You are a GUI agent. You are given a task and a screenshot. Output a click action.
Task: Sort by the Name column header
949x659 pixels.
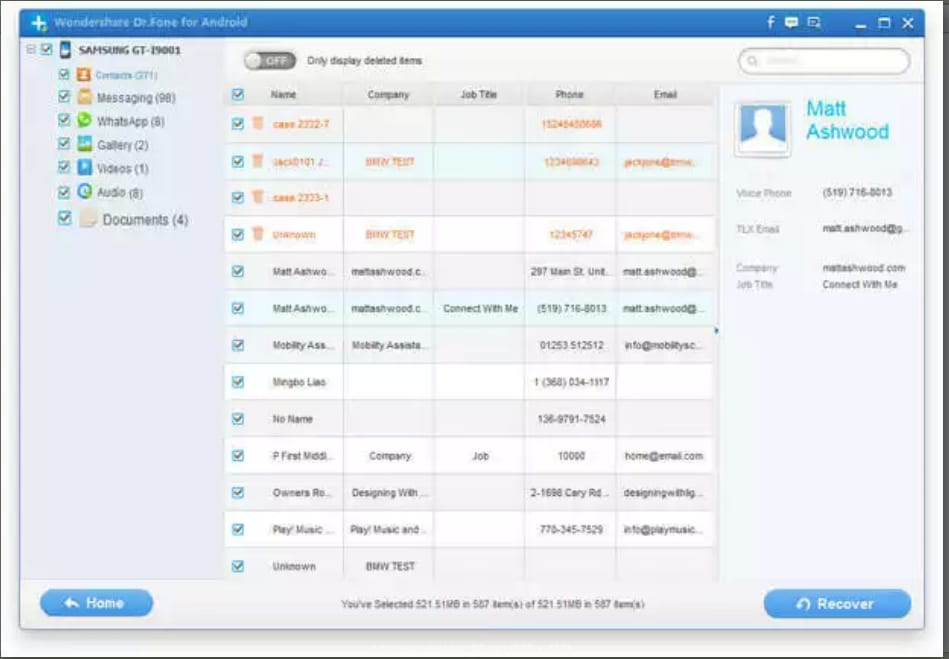point(283,94)
